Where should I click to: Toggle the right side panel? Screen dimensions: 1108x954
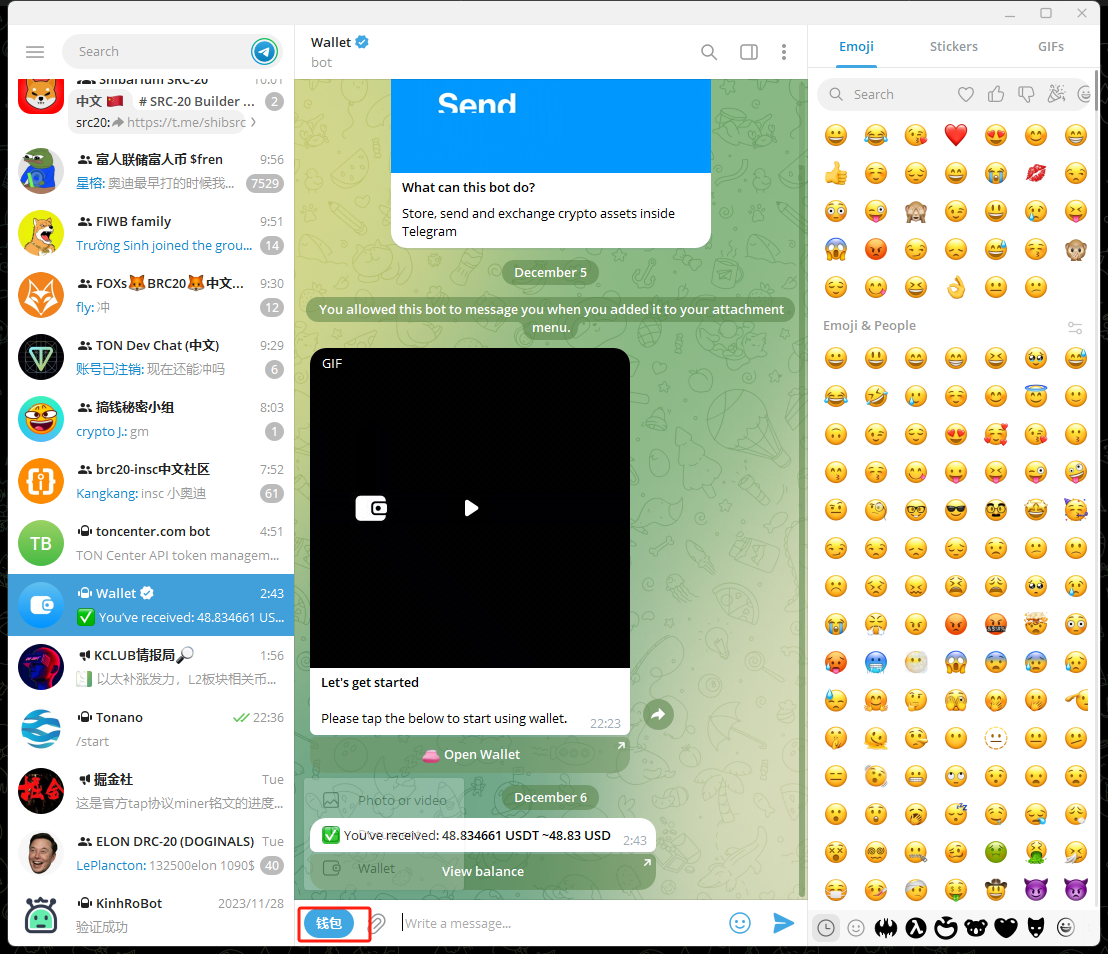[749, 52]
